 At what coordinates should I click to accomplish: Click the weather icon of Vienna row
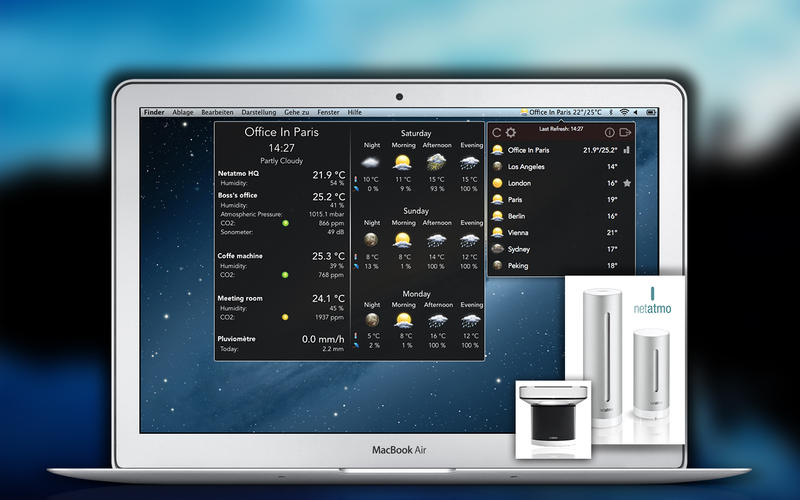coord(497,233)
